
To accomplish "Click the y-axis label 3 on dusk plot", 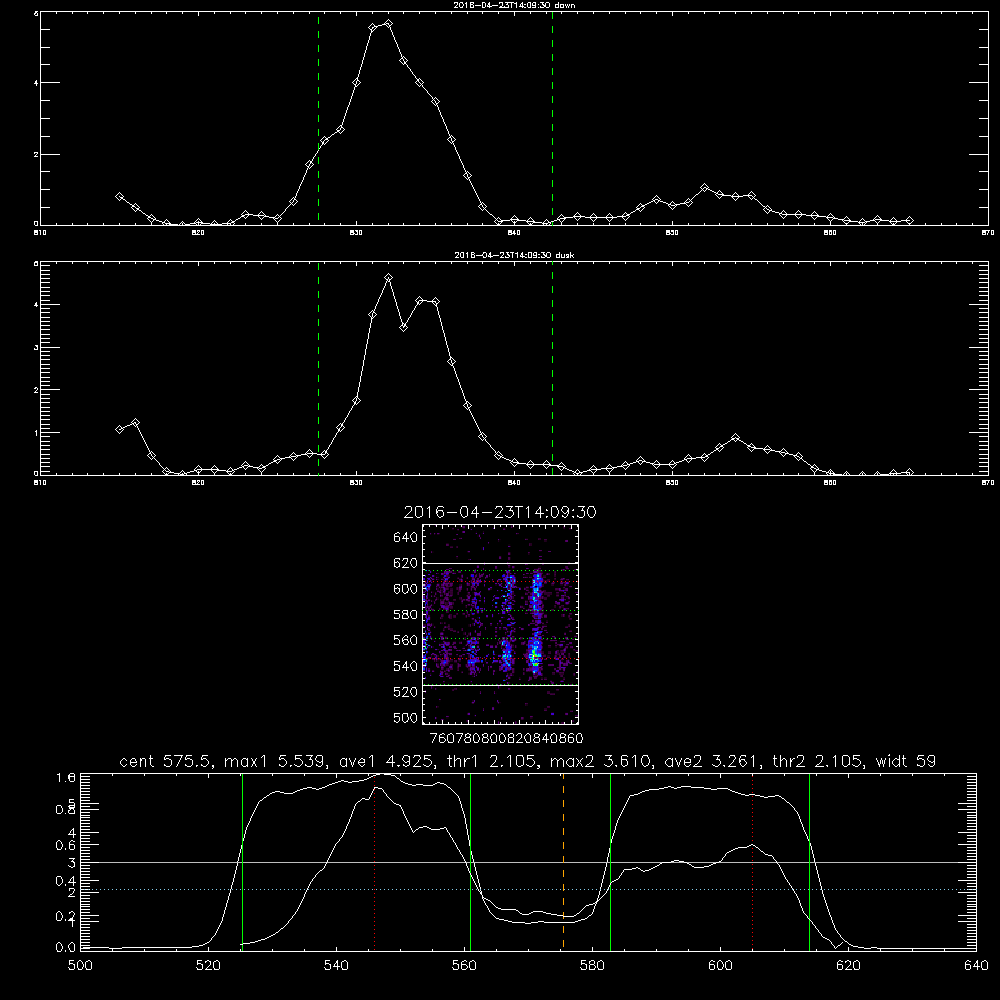I will tap(36, 348).
